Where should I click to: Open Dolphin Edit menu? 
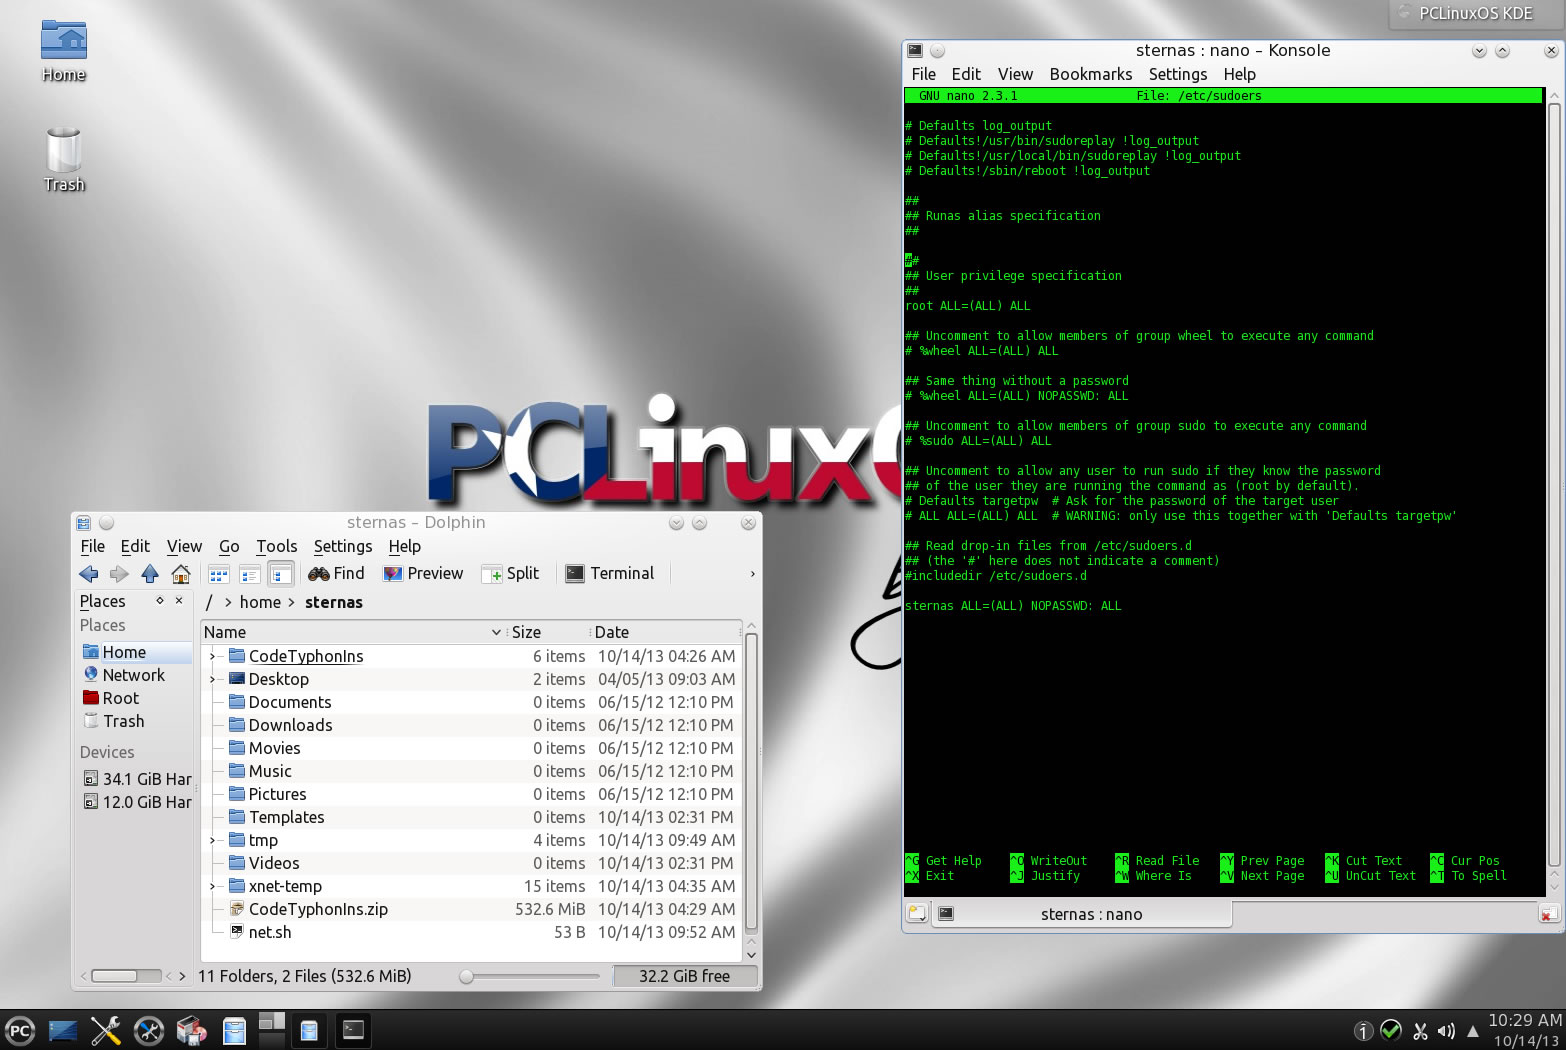click(135, 546)
